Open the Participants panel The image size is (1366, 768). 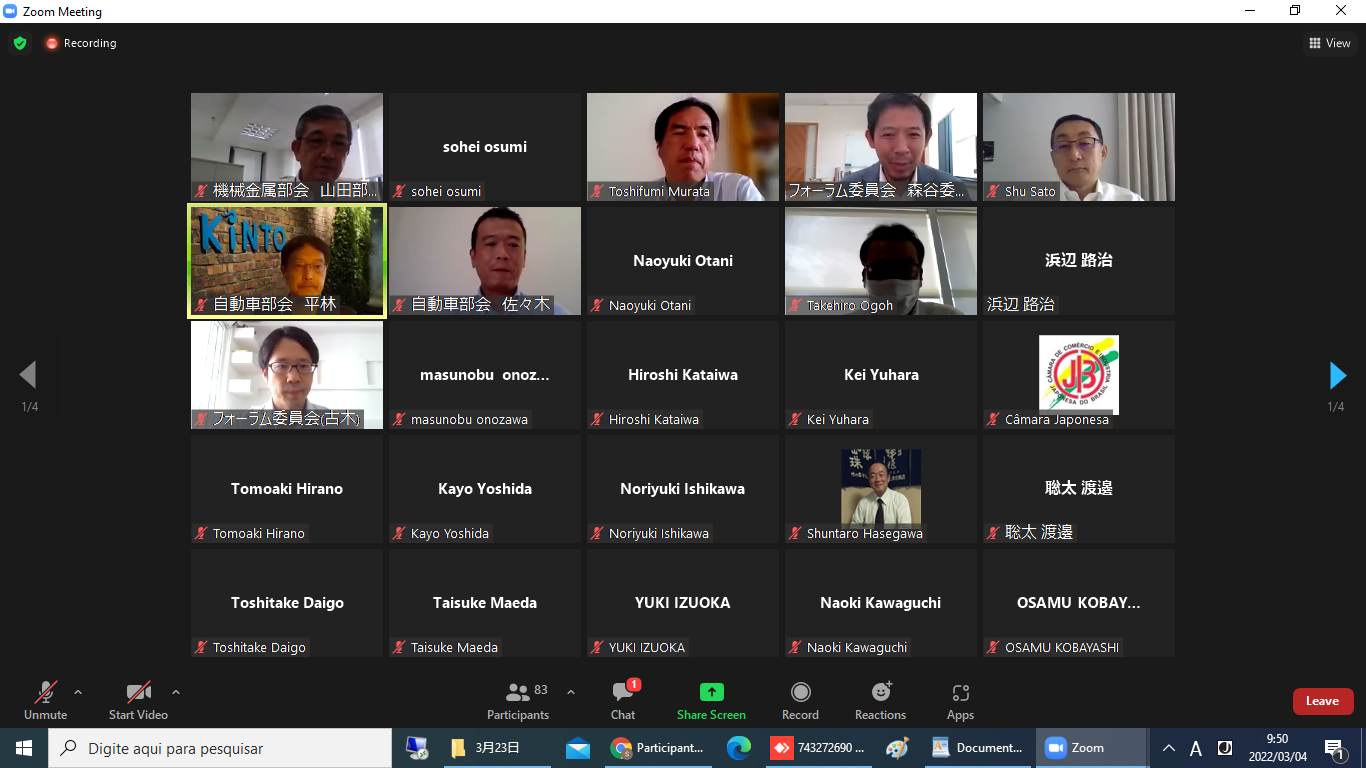(518, 700)
